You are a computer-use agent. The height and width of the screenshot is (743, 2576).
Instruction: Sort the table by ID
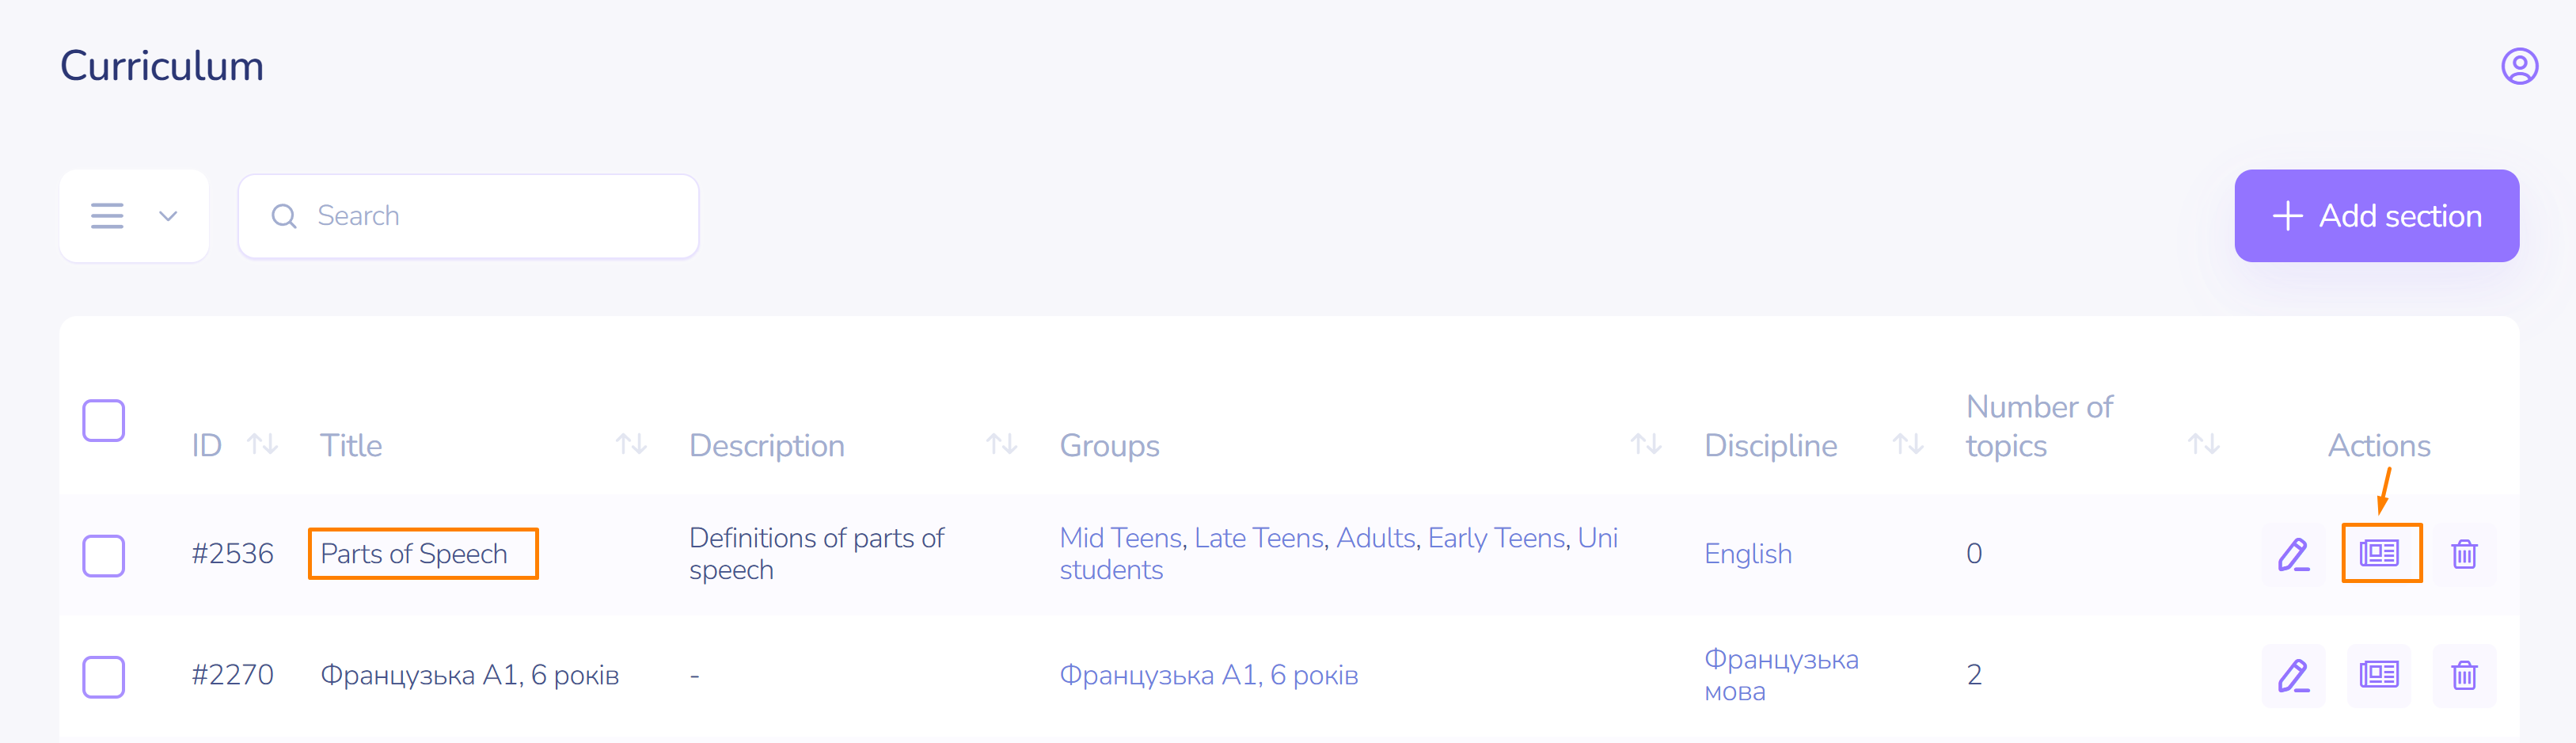(x=262, y=444)
